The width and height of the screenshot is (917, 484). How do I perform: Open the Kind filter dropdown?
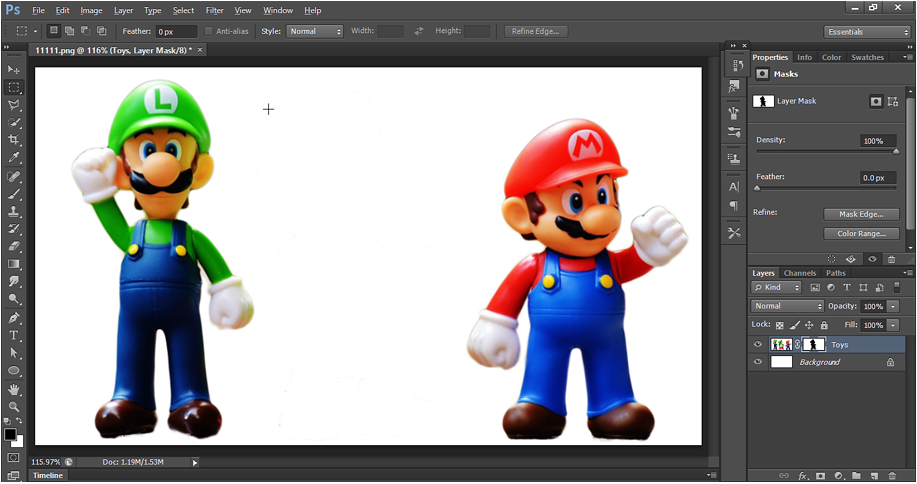pos(776,288)
